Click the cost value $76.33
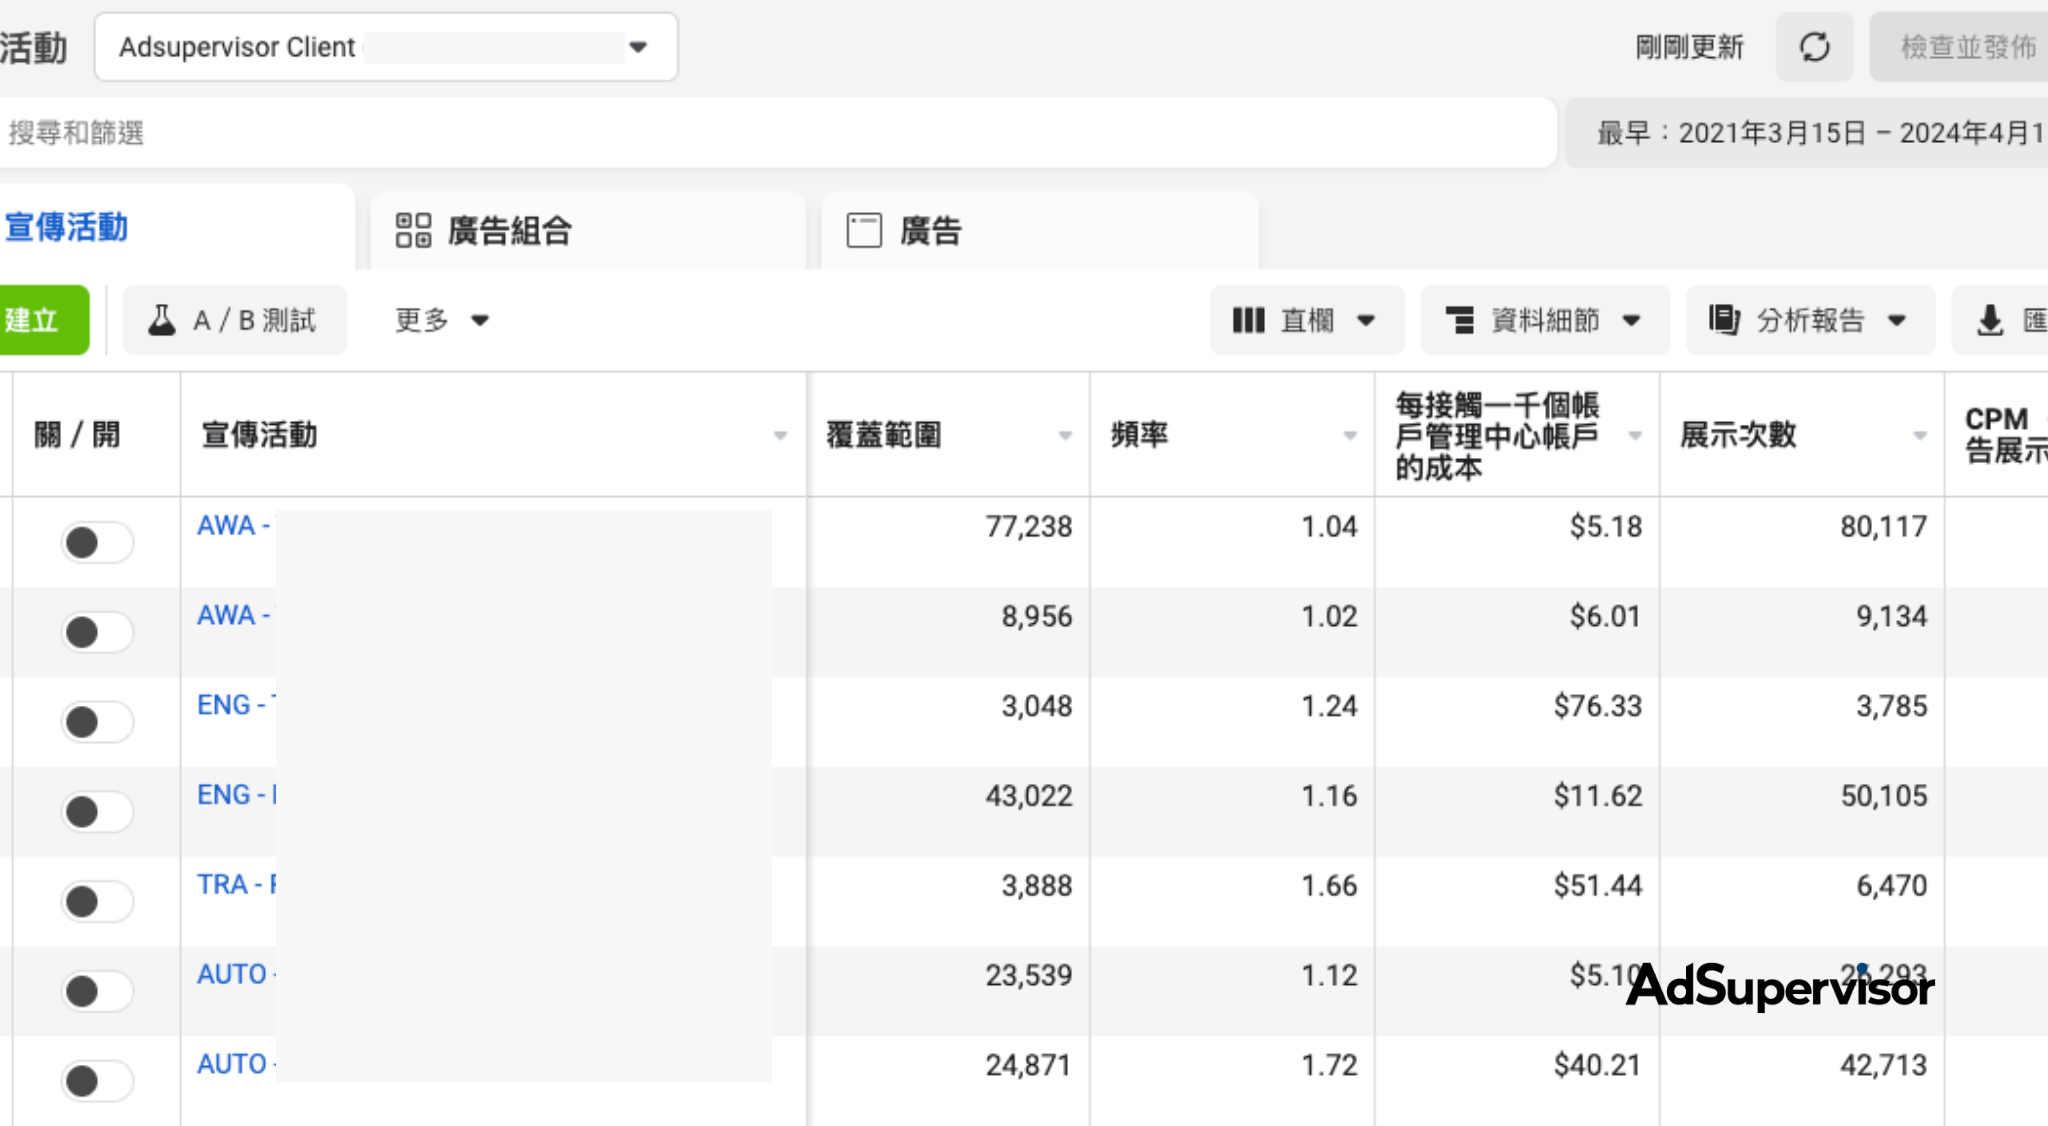The image size is (2048, 1126). tap(1597, 706)
